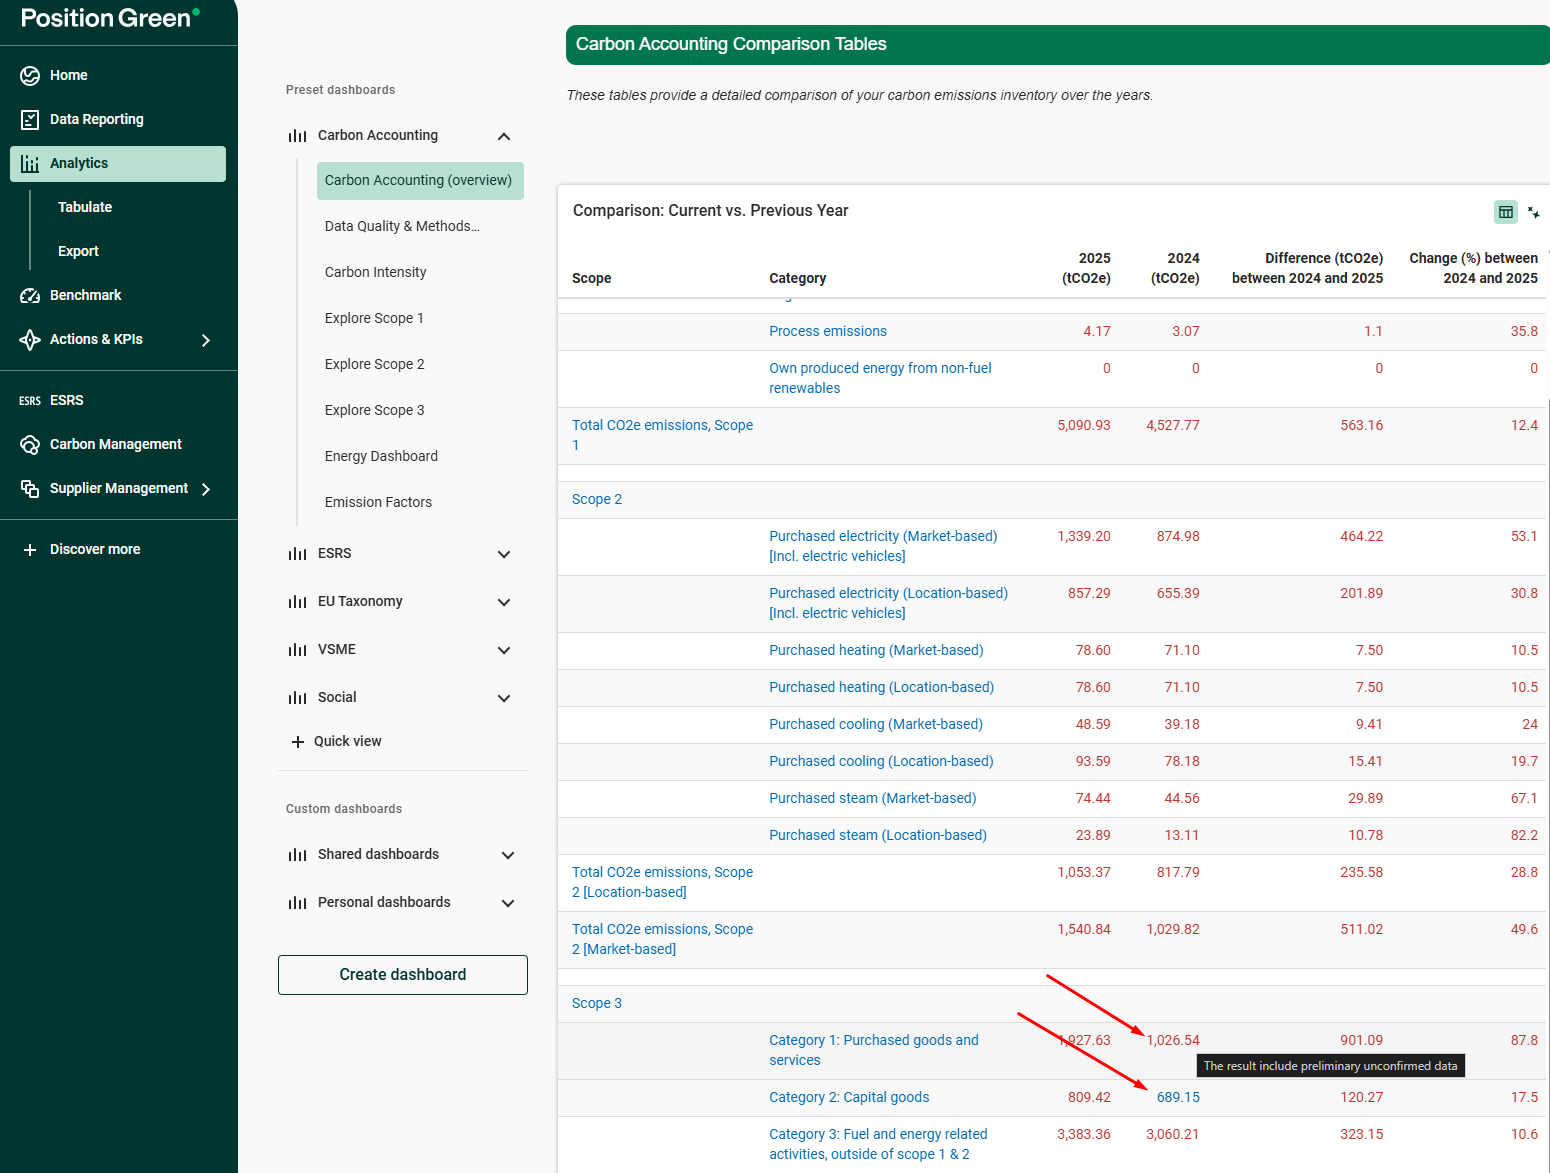Click the sparkle icon at the comparison table's corner
The width and height of the screenshot is (1550, 1173).
pyautogui.click(x=1534, y=212)
